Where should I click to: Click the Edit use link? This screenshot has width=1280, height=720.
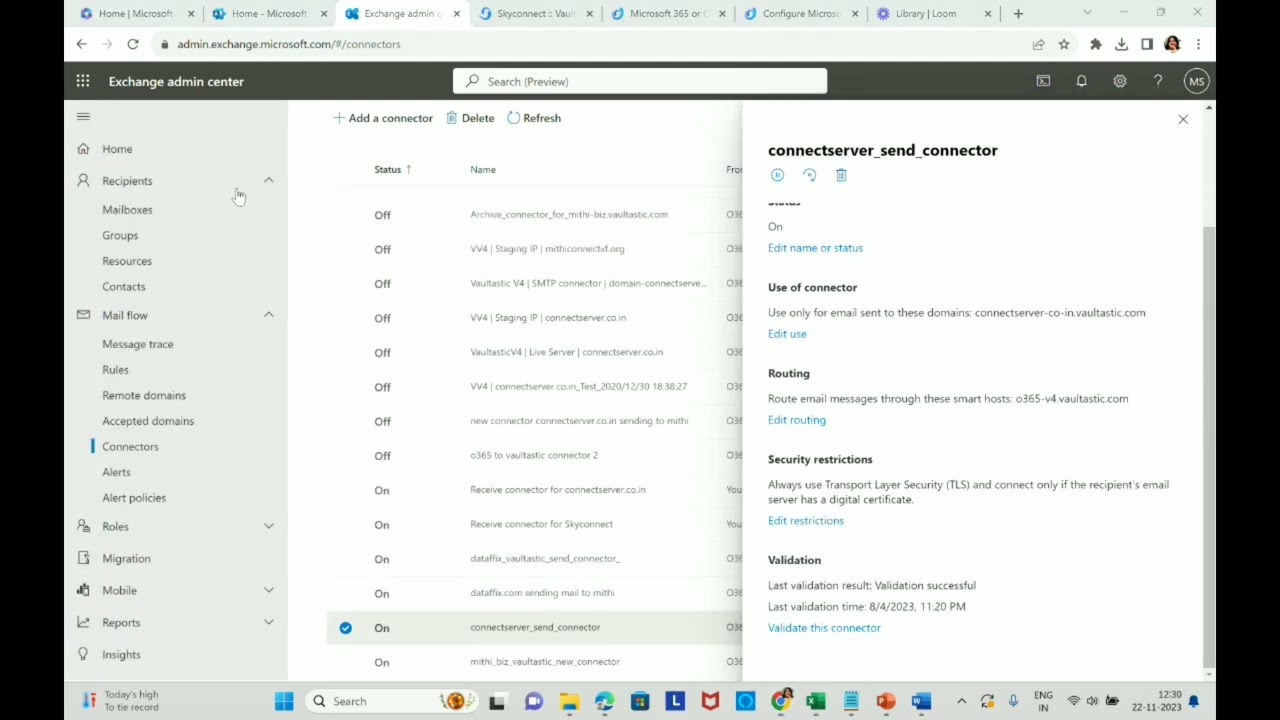pos(787,334)
